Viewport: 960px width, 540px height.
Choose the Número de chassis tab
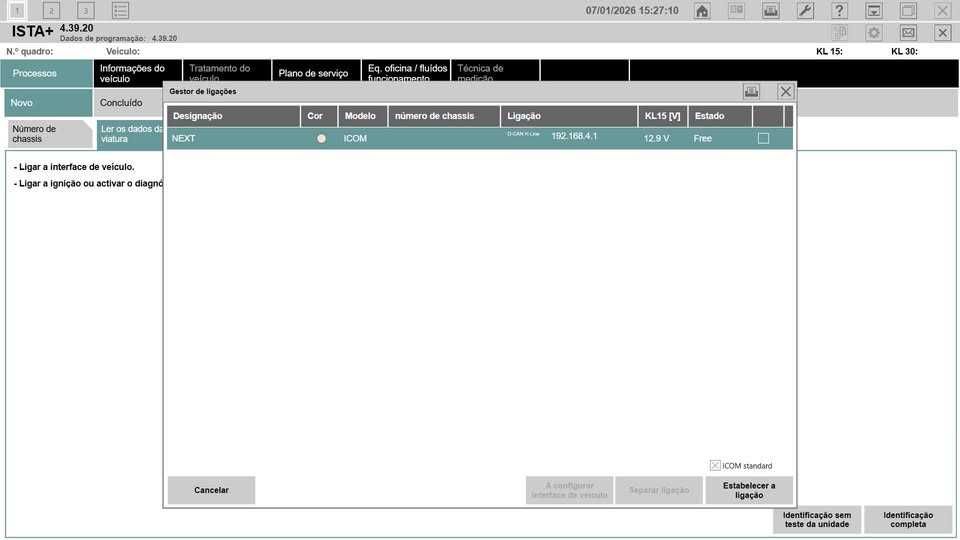pos(49,134)
